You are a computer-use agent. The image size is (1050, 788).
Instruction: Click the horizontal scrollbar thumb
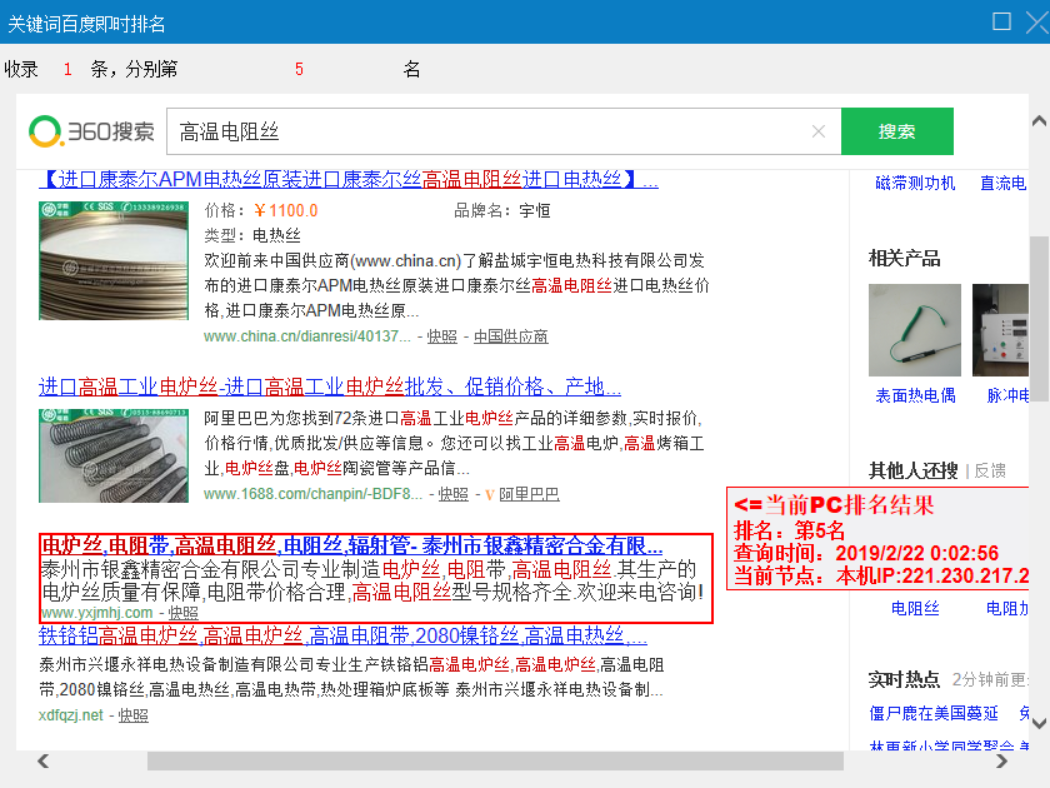point(496,761)
